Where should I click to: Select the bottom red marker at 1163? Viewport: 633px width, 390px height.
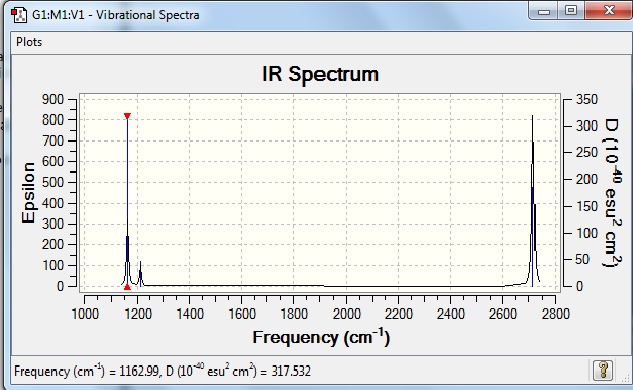pyautogui.click(x=127, y=287)
